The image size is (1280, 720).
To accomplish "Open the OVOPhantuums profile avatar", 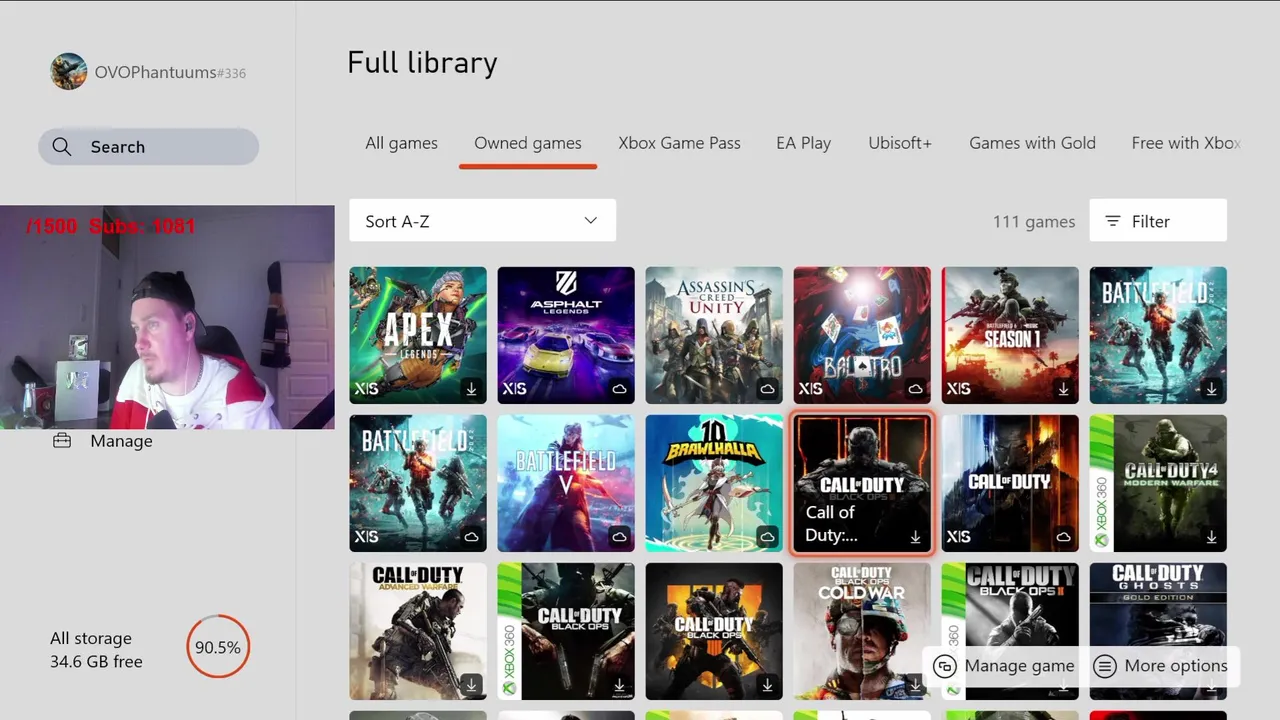I will click(x=68, y=72).
